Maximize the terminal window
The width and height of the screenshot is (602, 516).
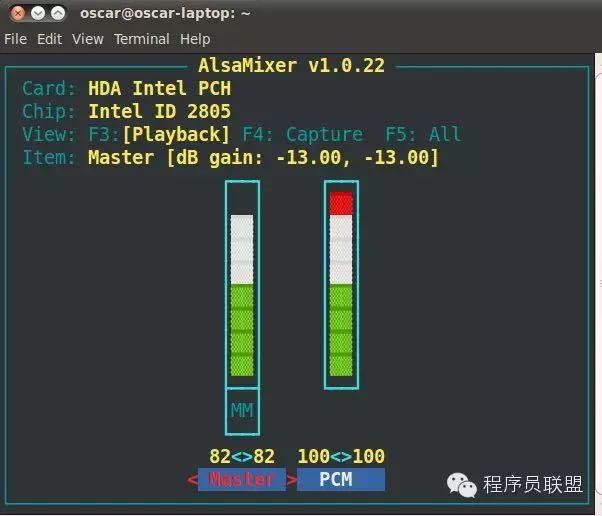coord(58,13)
